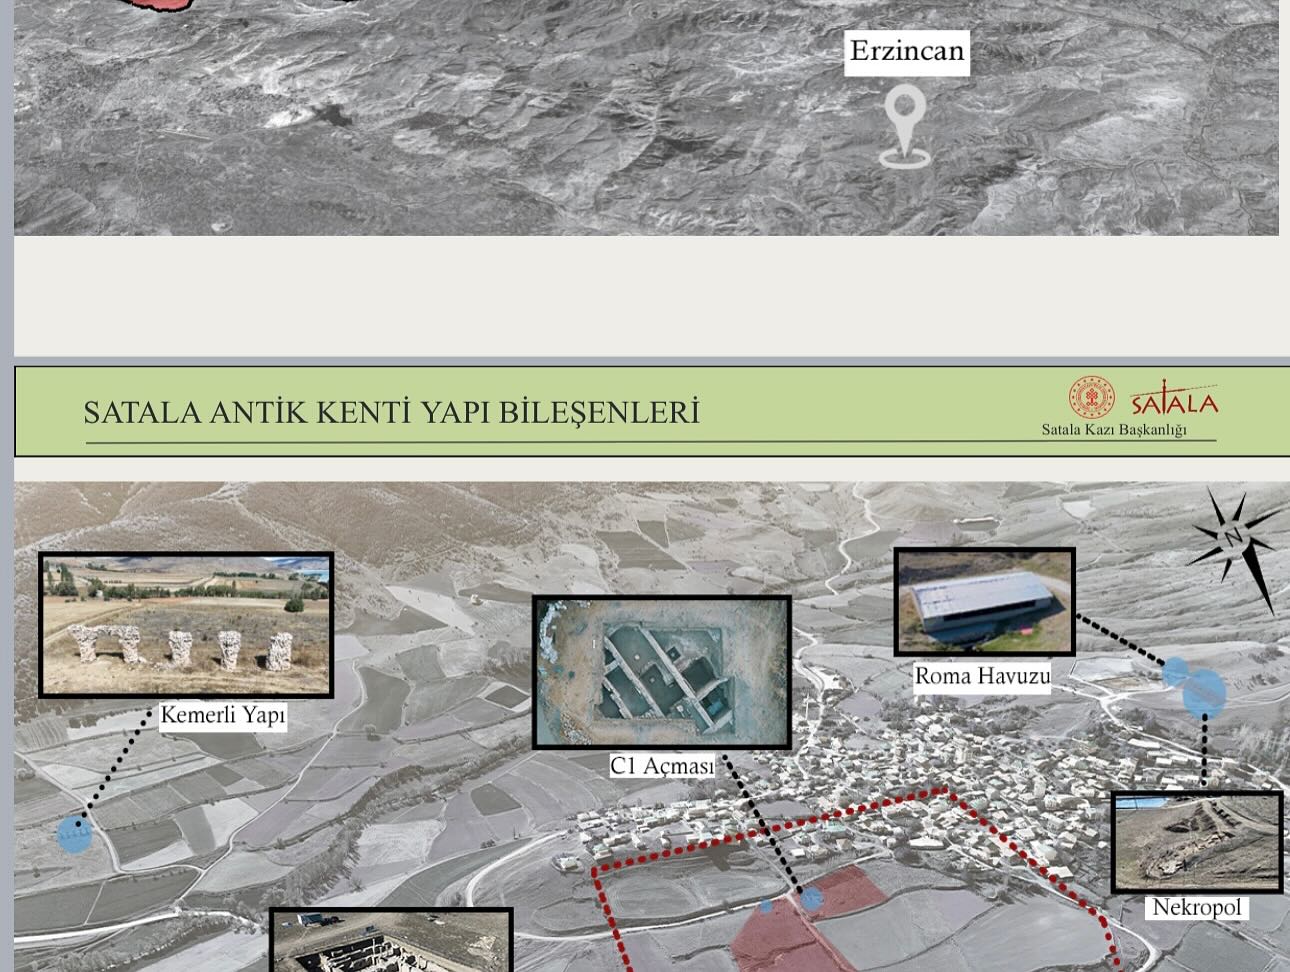Open the Kemerli Yapı arched ruins photo

click(x=186, y=625)
